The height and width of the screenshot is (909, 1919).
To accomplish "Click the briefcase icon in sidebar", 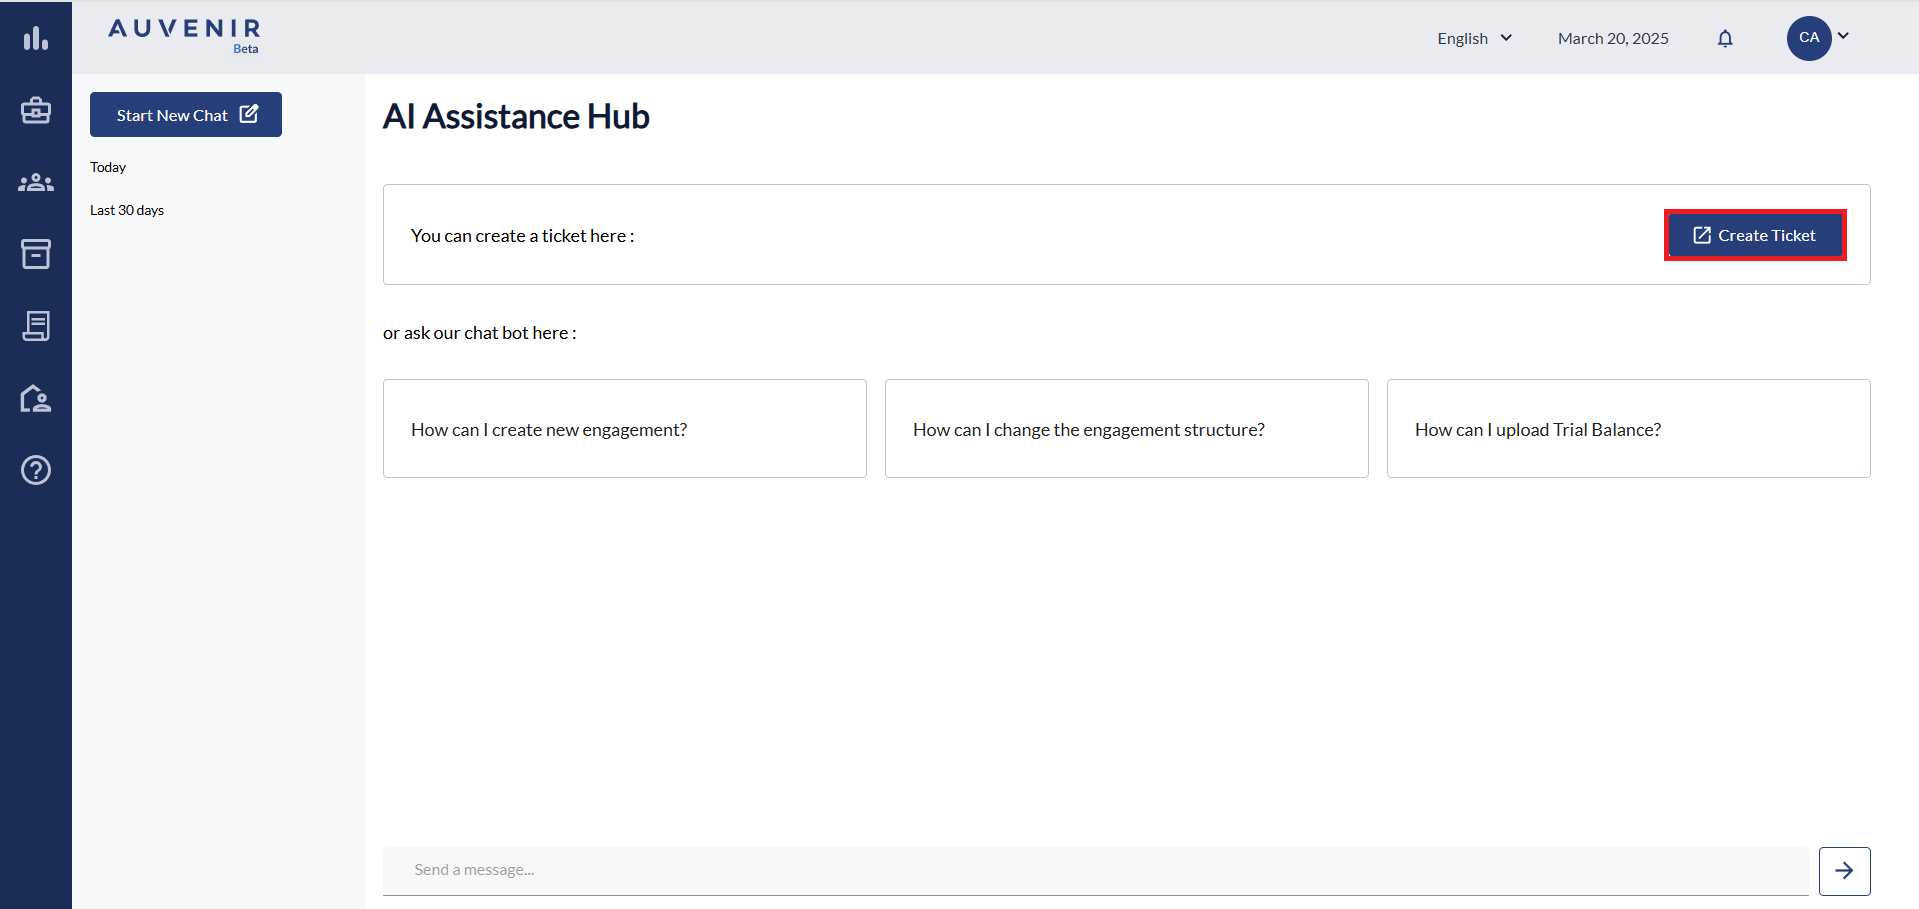I will click(x=36, y=110).
